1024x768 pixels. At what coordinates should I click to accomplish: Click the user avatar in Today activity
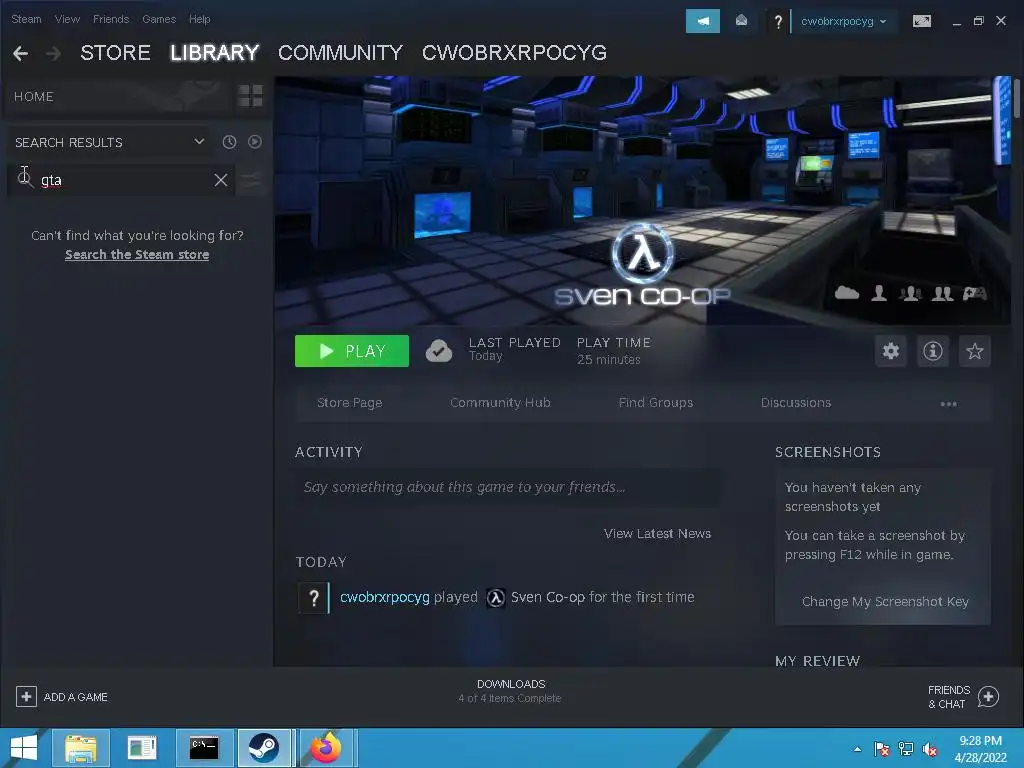313,598
